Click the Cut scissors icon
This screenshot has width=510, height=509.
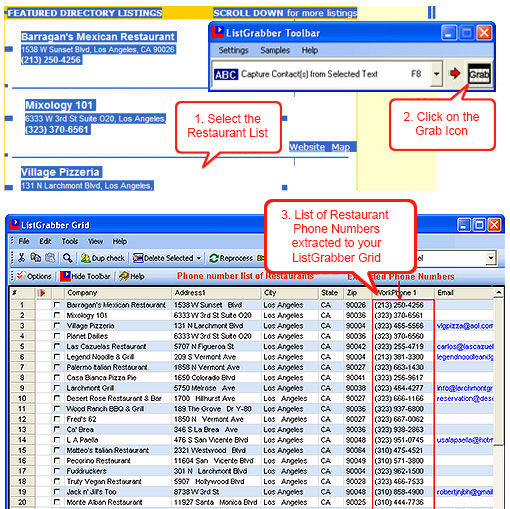pyautogui.click(x=21, y=258)
